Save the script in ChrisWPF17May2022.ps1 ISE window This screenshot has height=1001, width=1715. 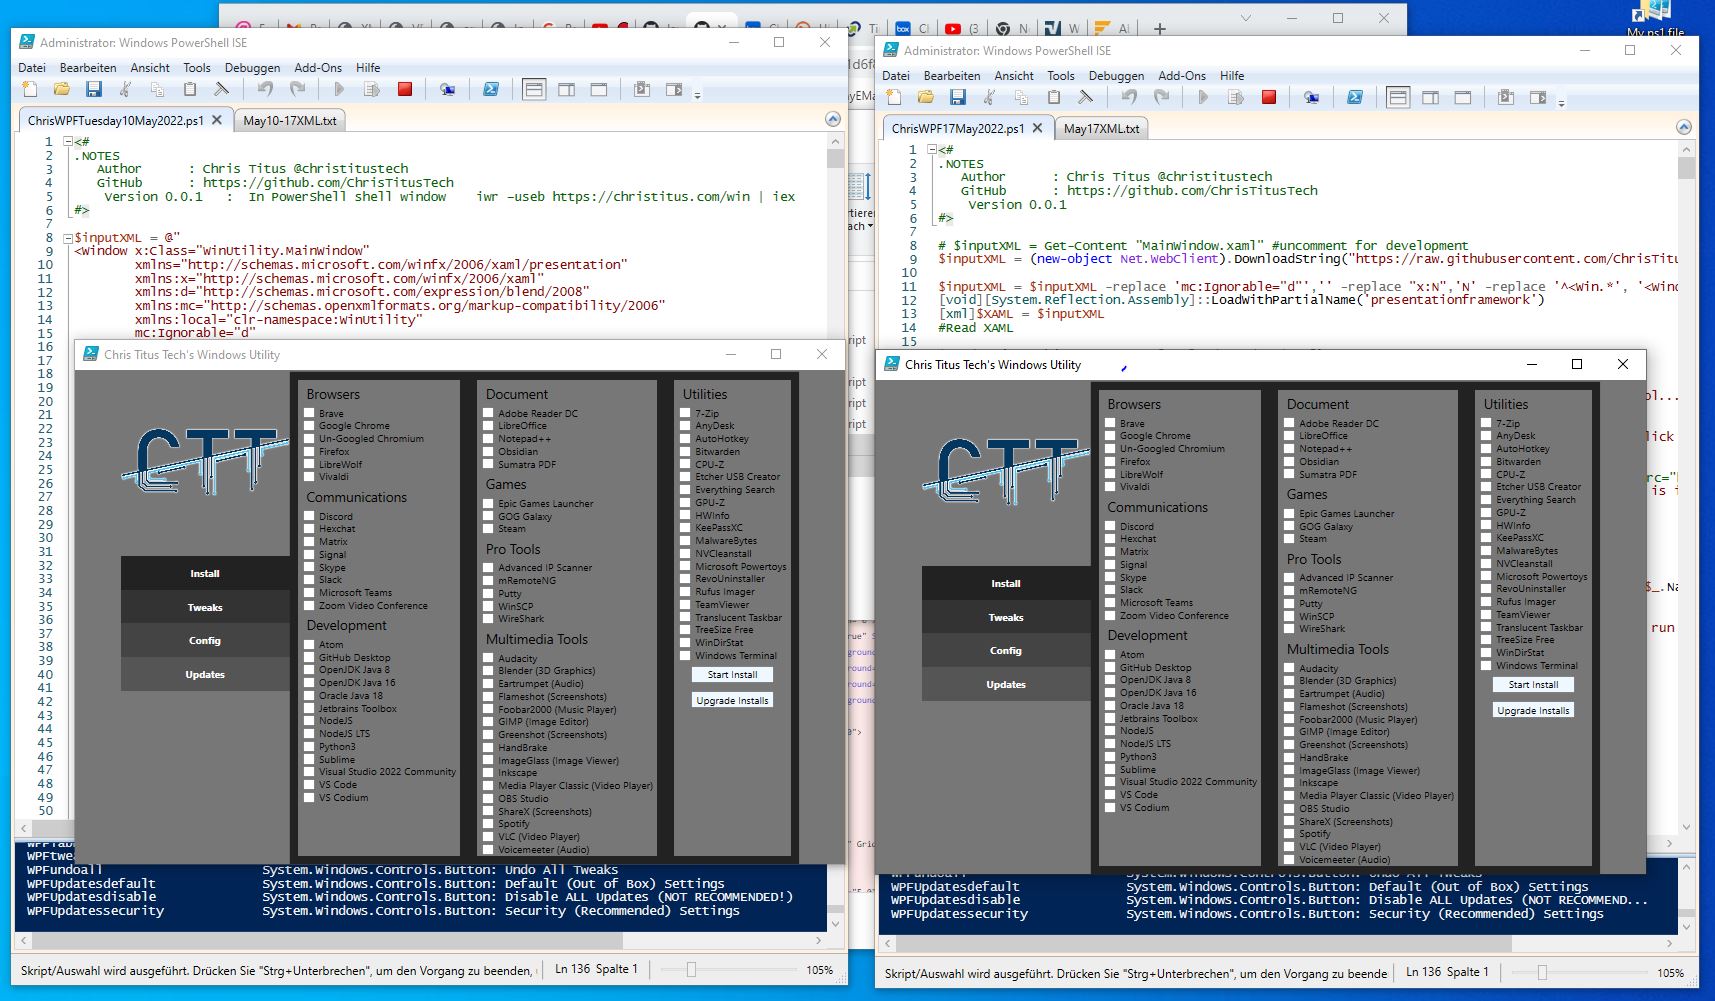click(958, 98)
